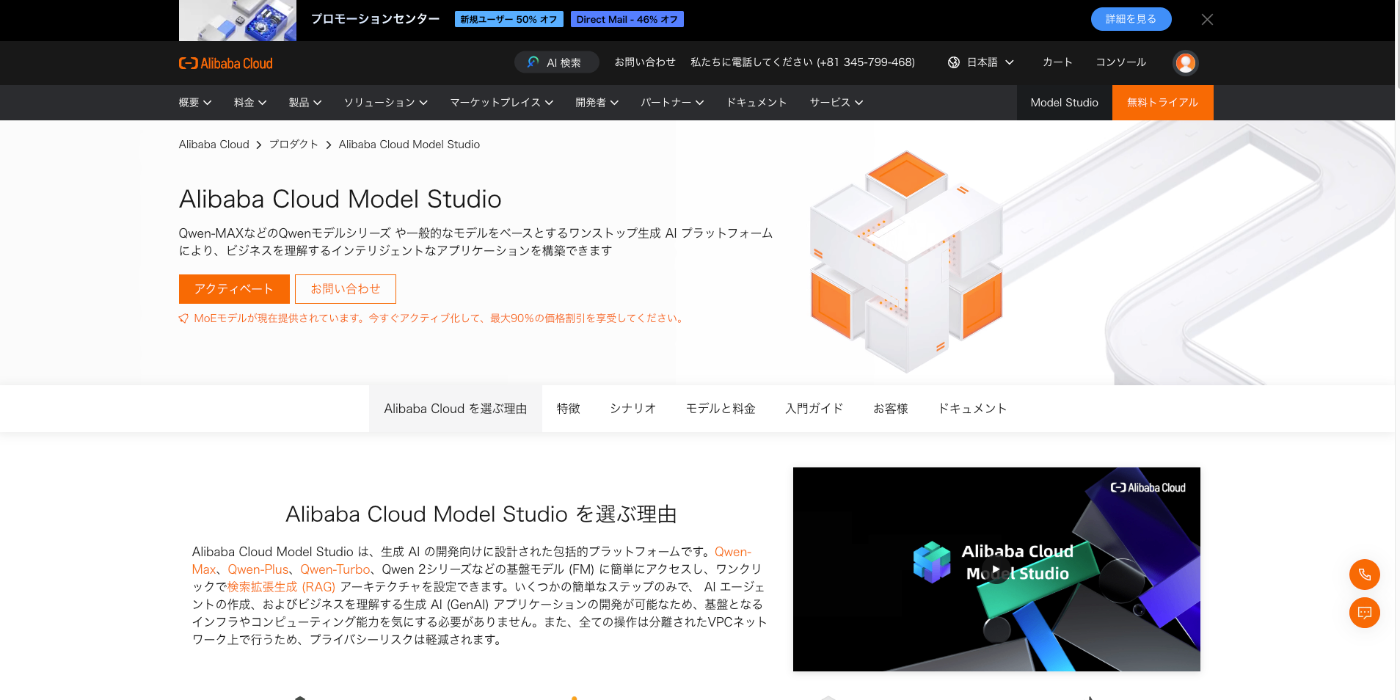Click the アクティベート button
The height and width of the screenshot is (700, 1400).
point(234,289)
